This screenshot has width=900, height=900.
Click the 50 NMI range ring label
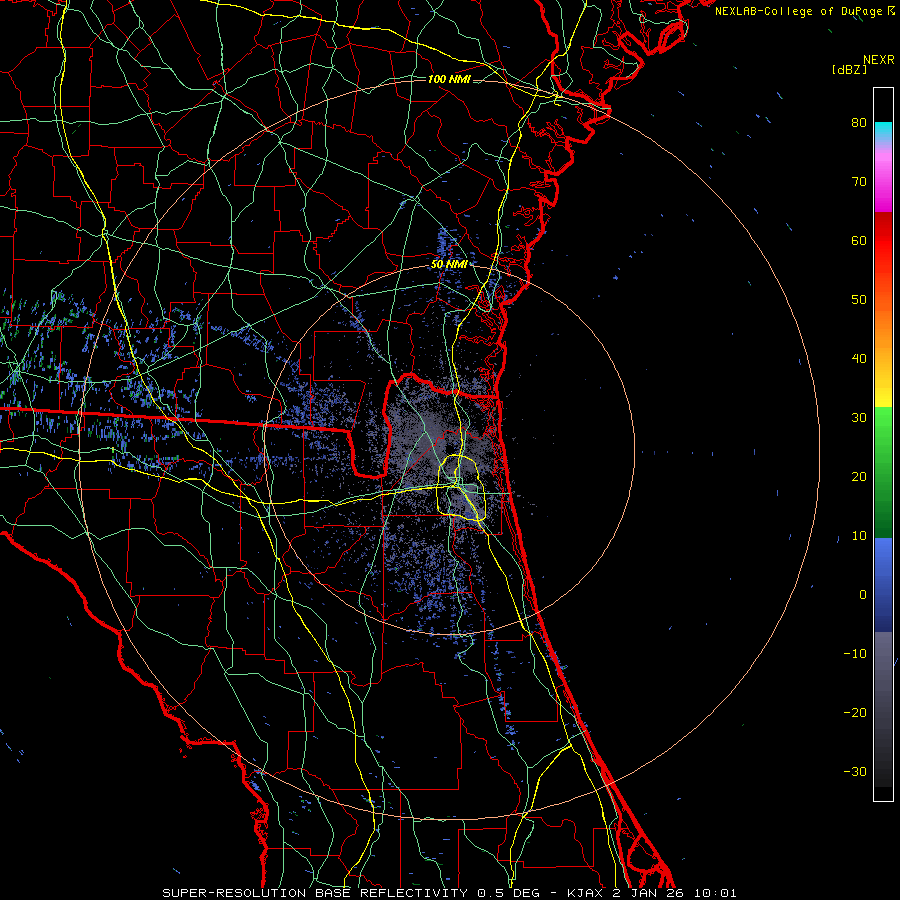tap(449, 265)
